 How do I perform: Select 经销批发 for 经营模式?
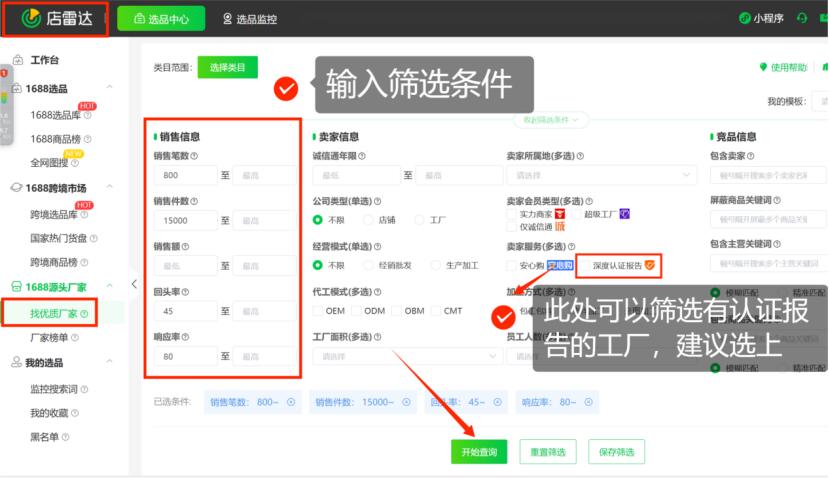368,265
